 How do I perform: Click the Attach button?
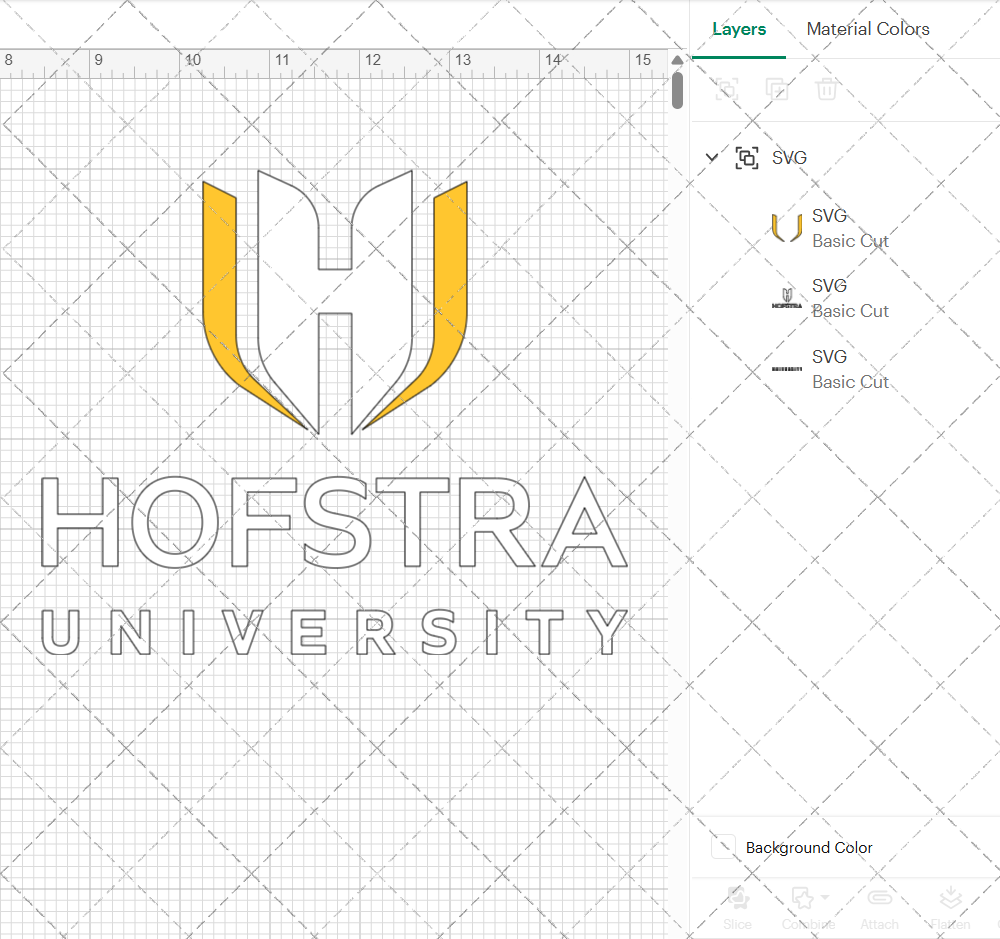click(x=879, y=908)
